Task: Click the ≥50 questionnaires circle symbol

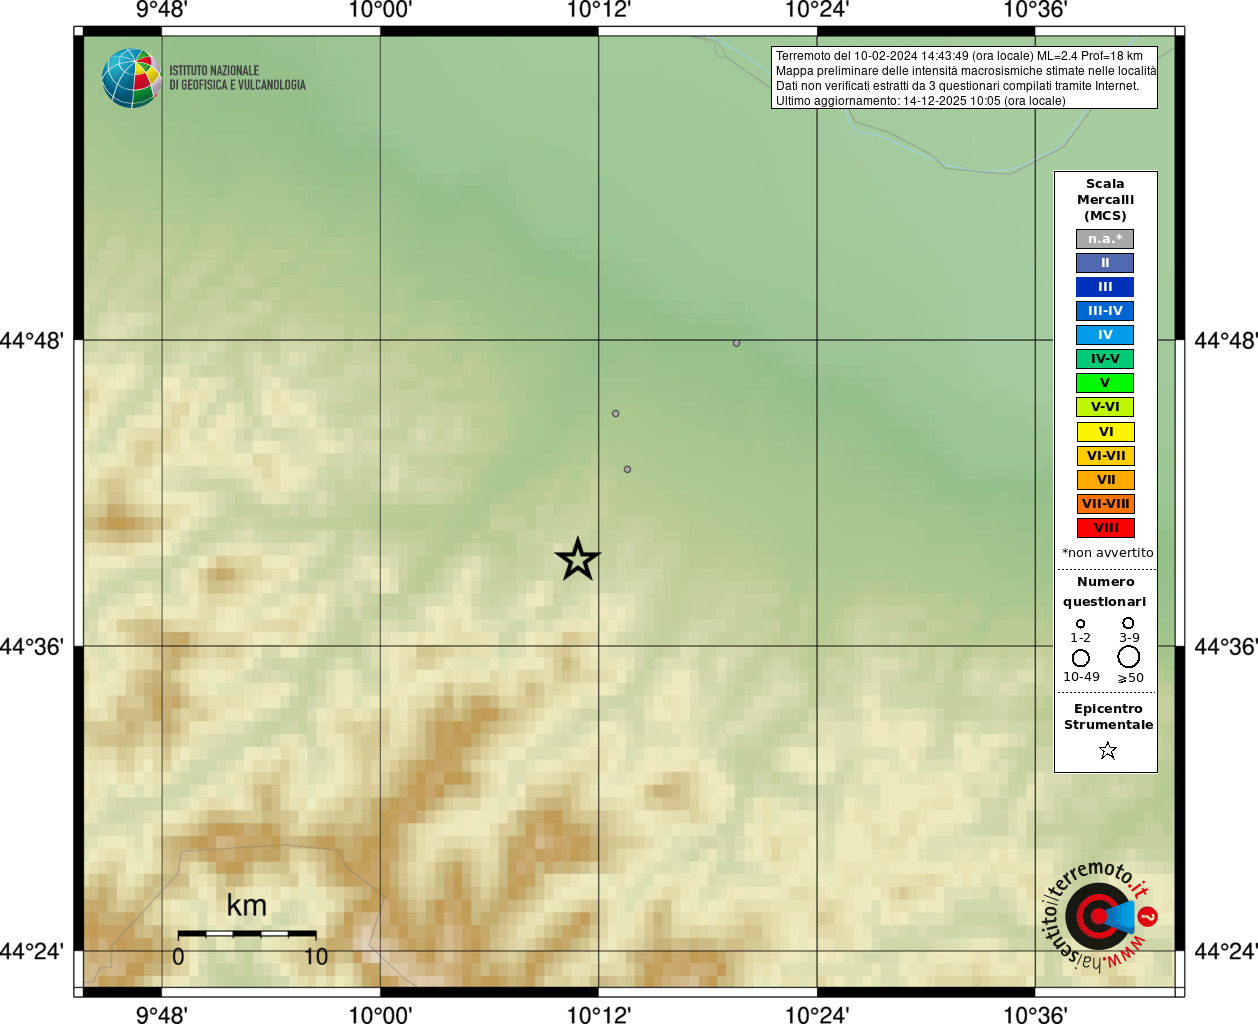Action: pos(1129,657)
